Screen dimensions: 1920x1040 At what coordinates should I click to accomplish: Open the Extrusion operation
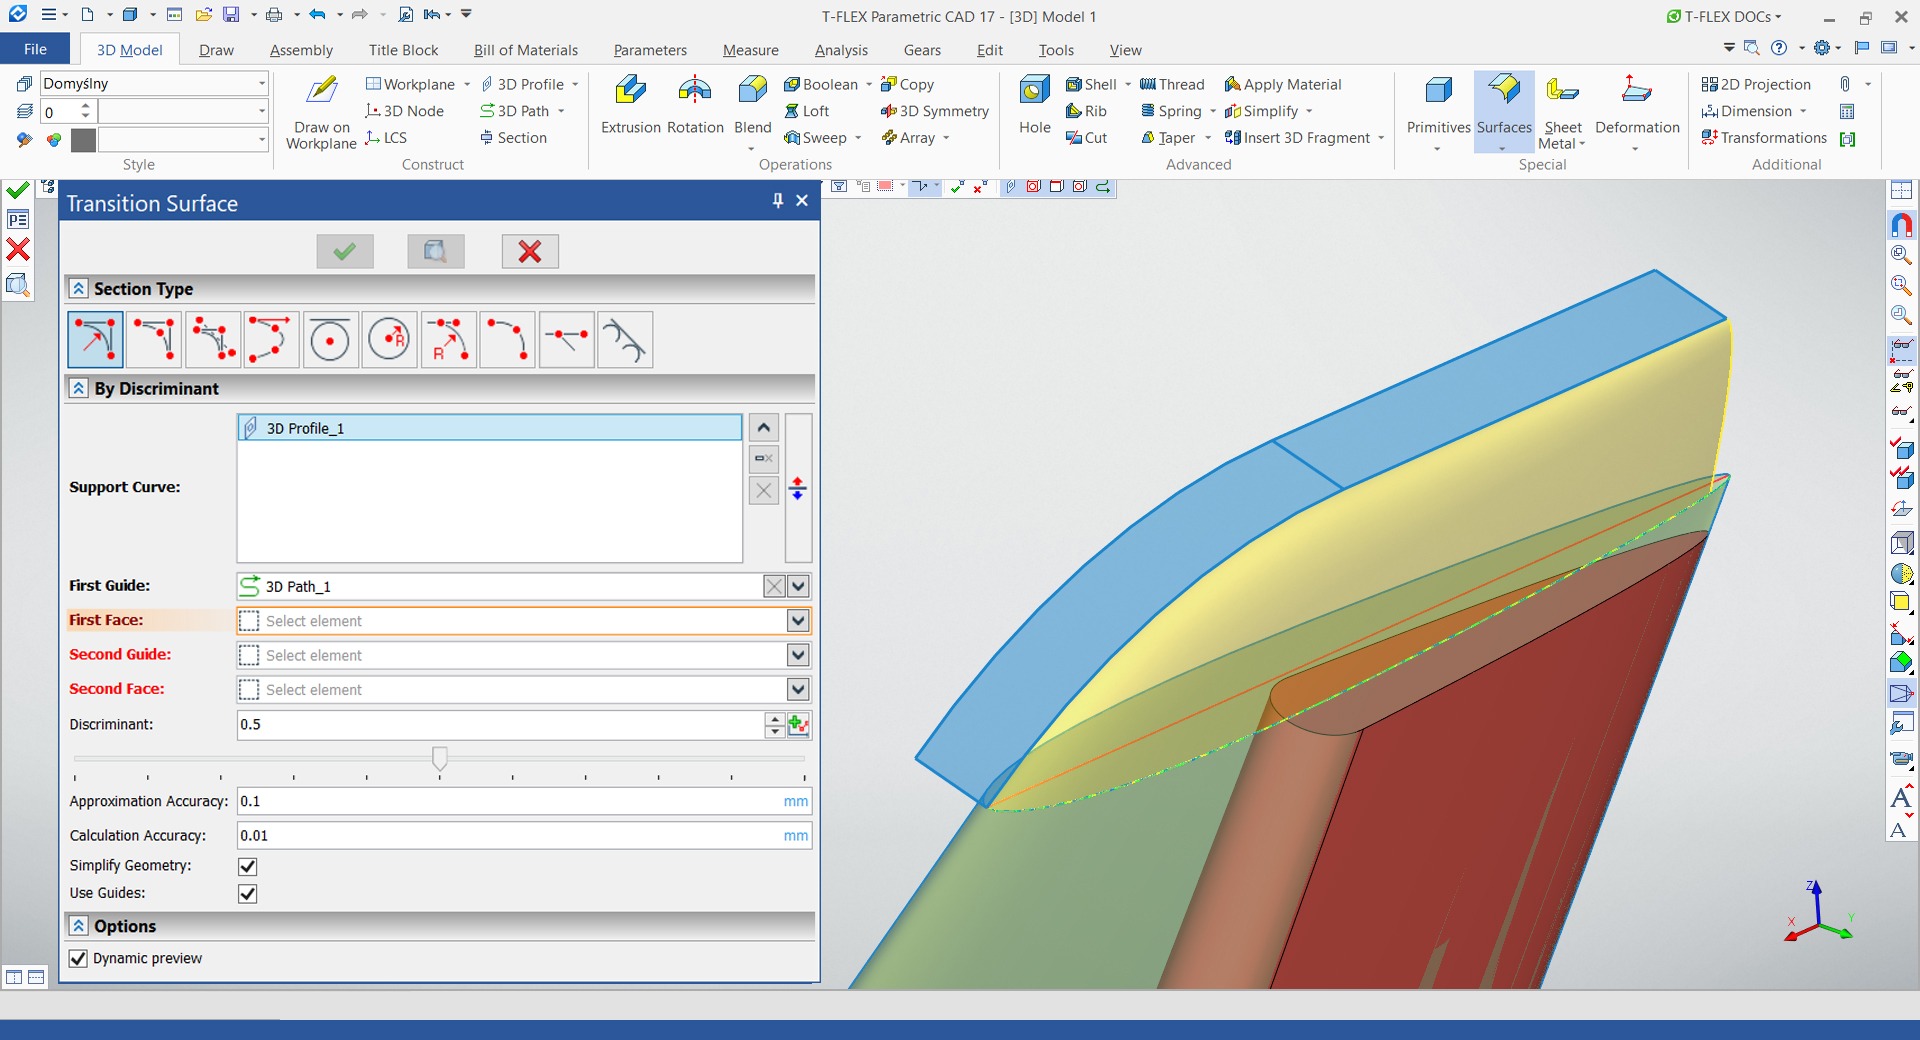pyautogui.click(x=631, y=105)
